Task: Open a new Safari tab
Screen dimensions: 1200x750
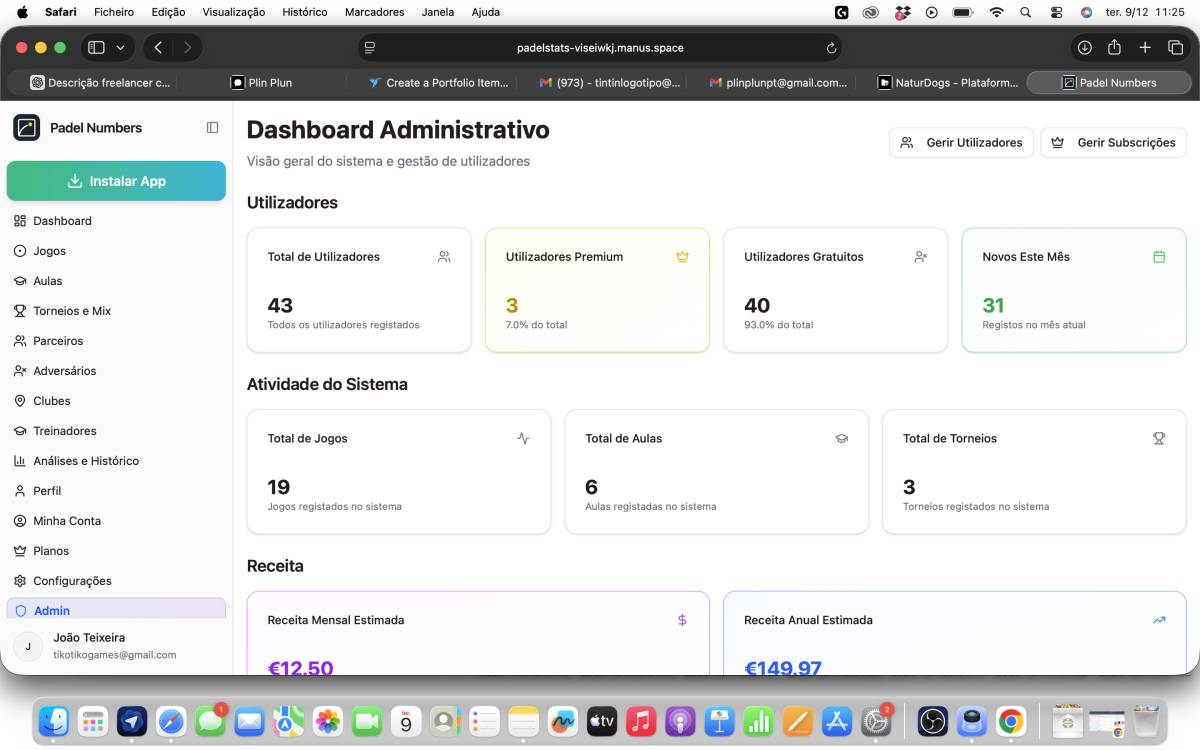Action: [x=1146, y=48]
